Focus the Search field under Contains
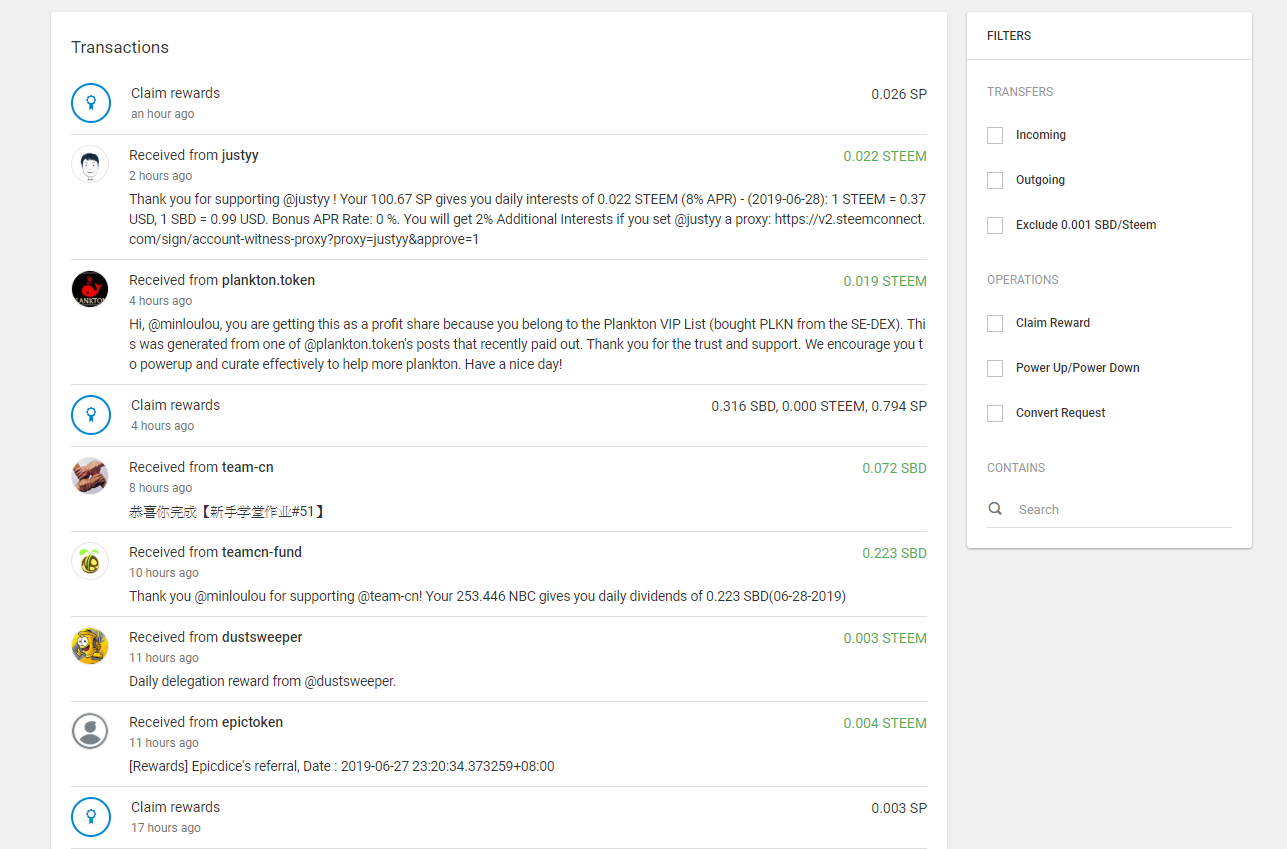This screenshot has height=849, width=1287. [1120, 509]
